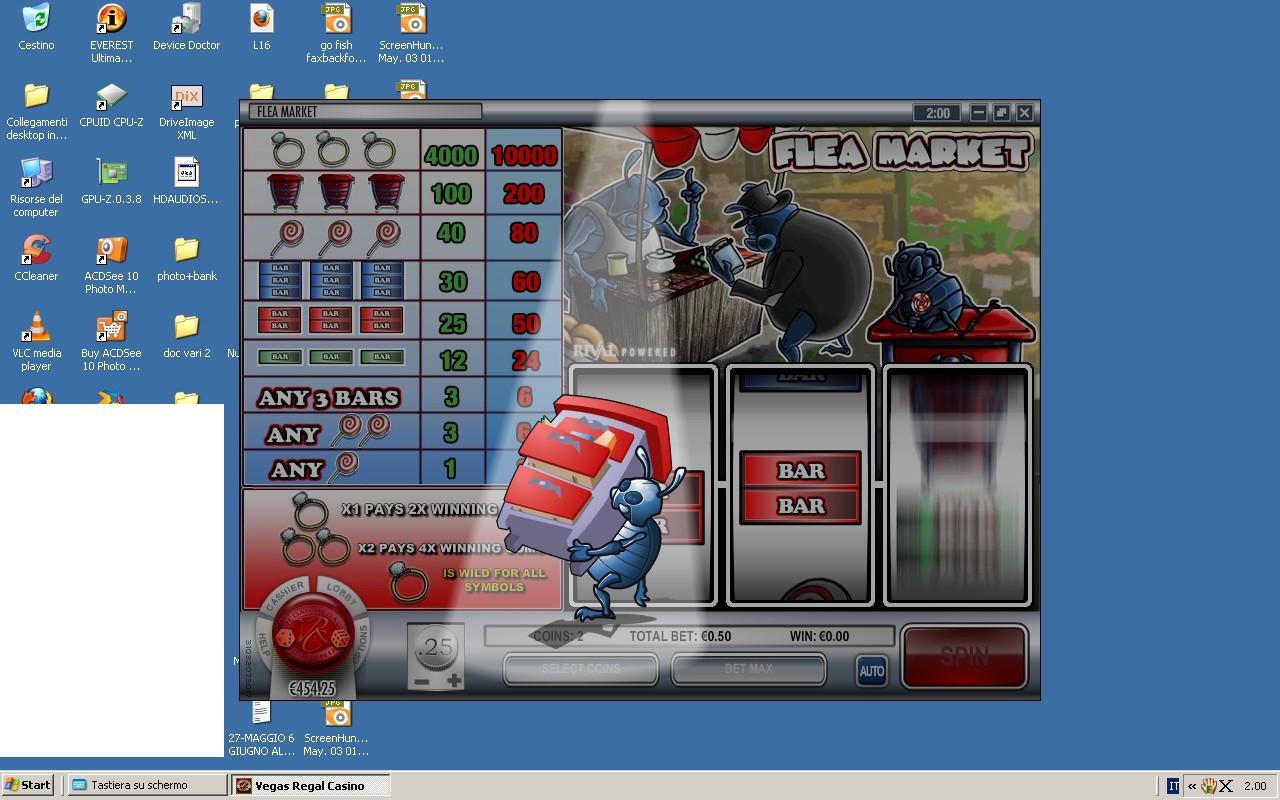Turn on AUTO spin mode
1280x800 pixels.
871,670
